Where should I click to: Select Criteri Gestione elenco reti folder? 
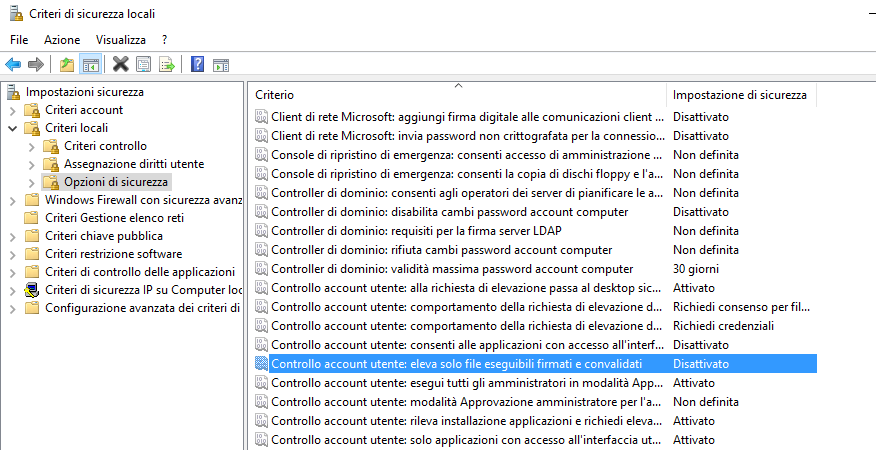[114, 218]
